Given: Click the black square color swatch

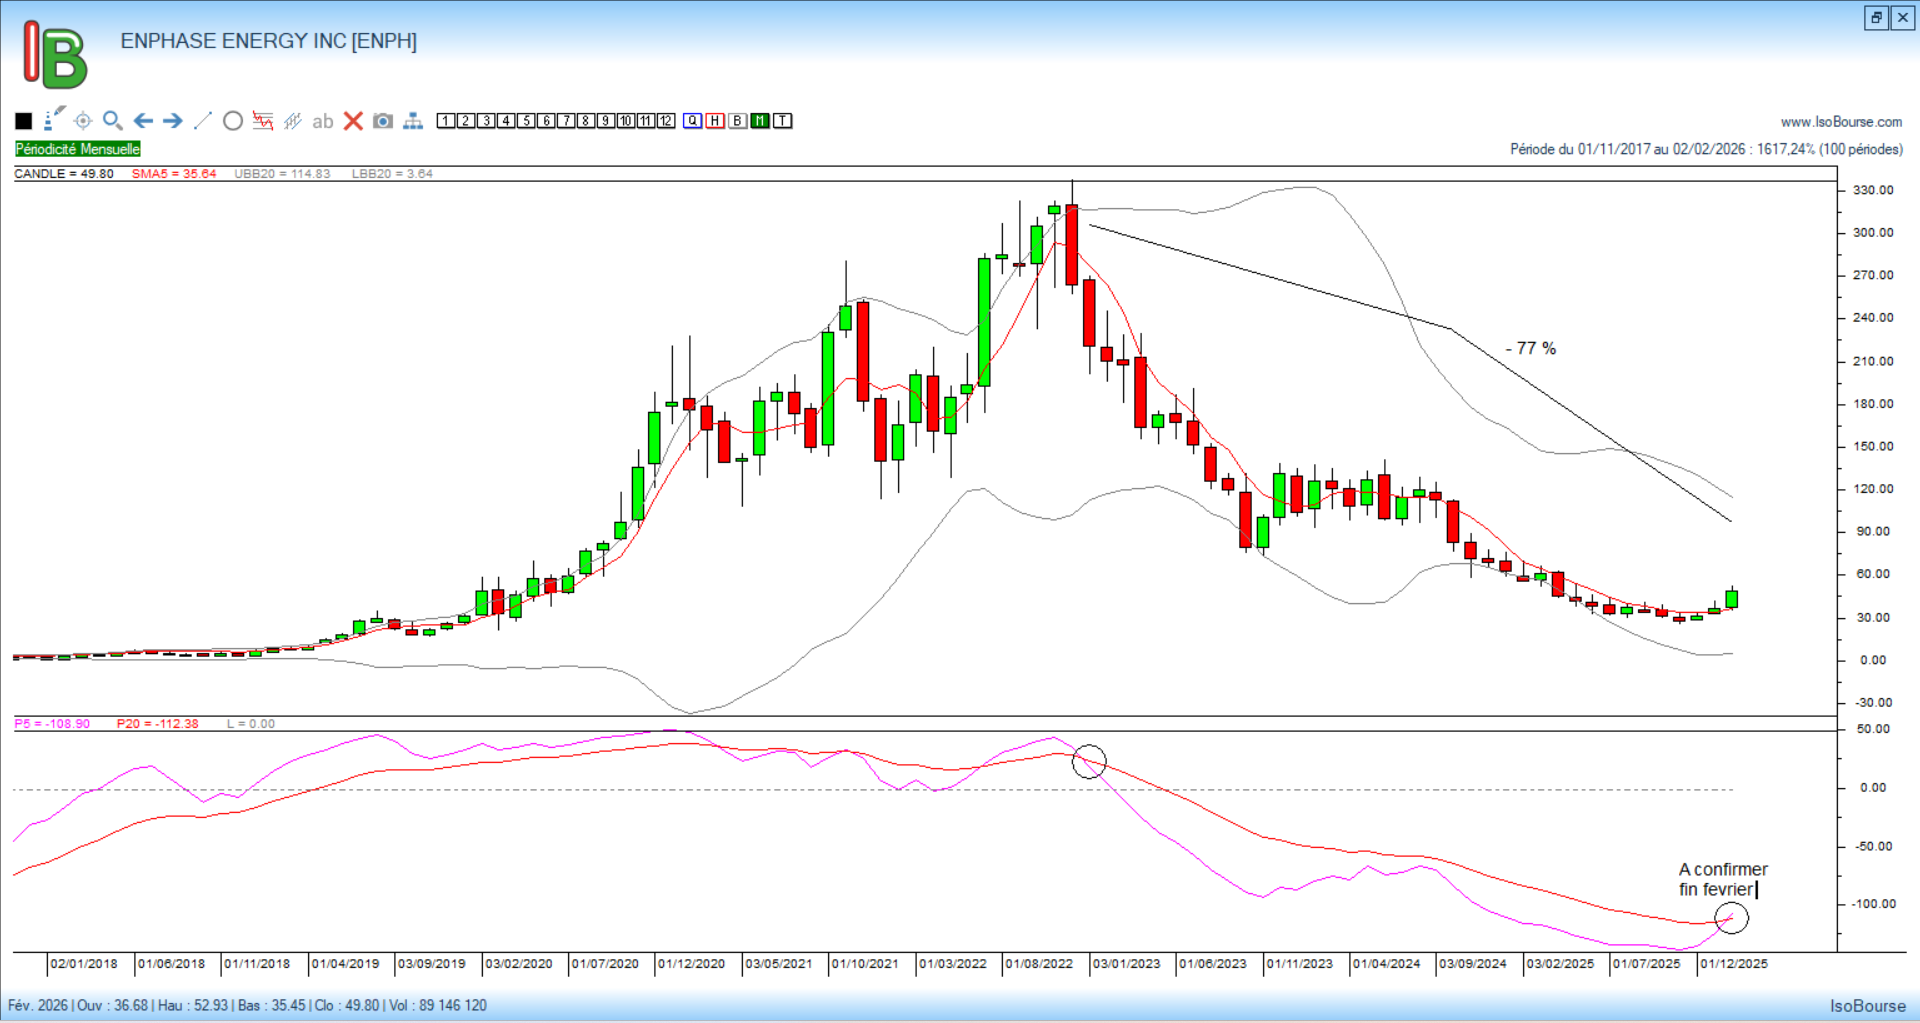Looking at the screenshot, I should 24,121.
